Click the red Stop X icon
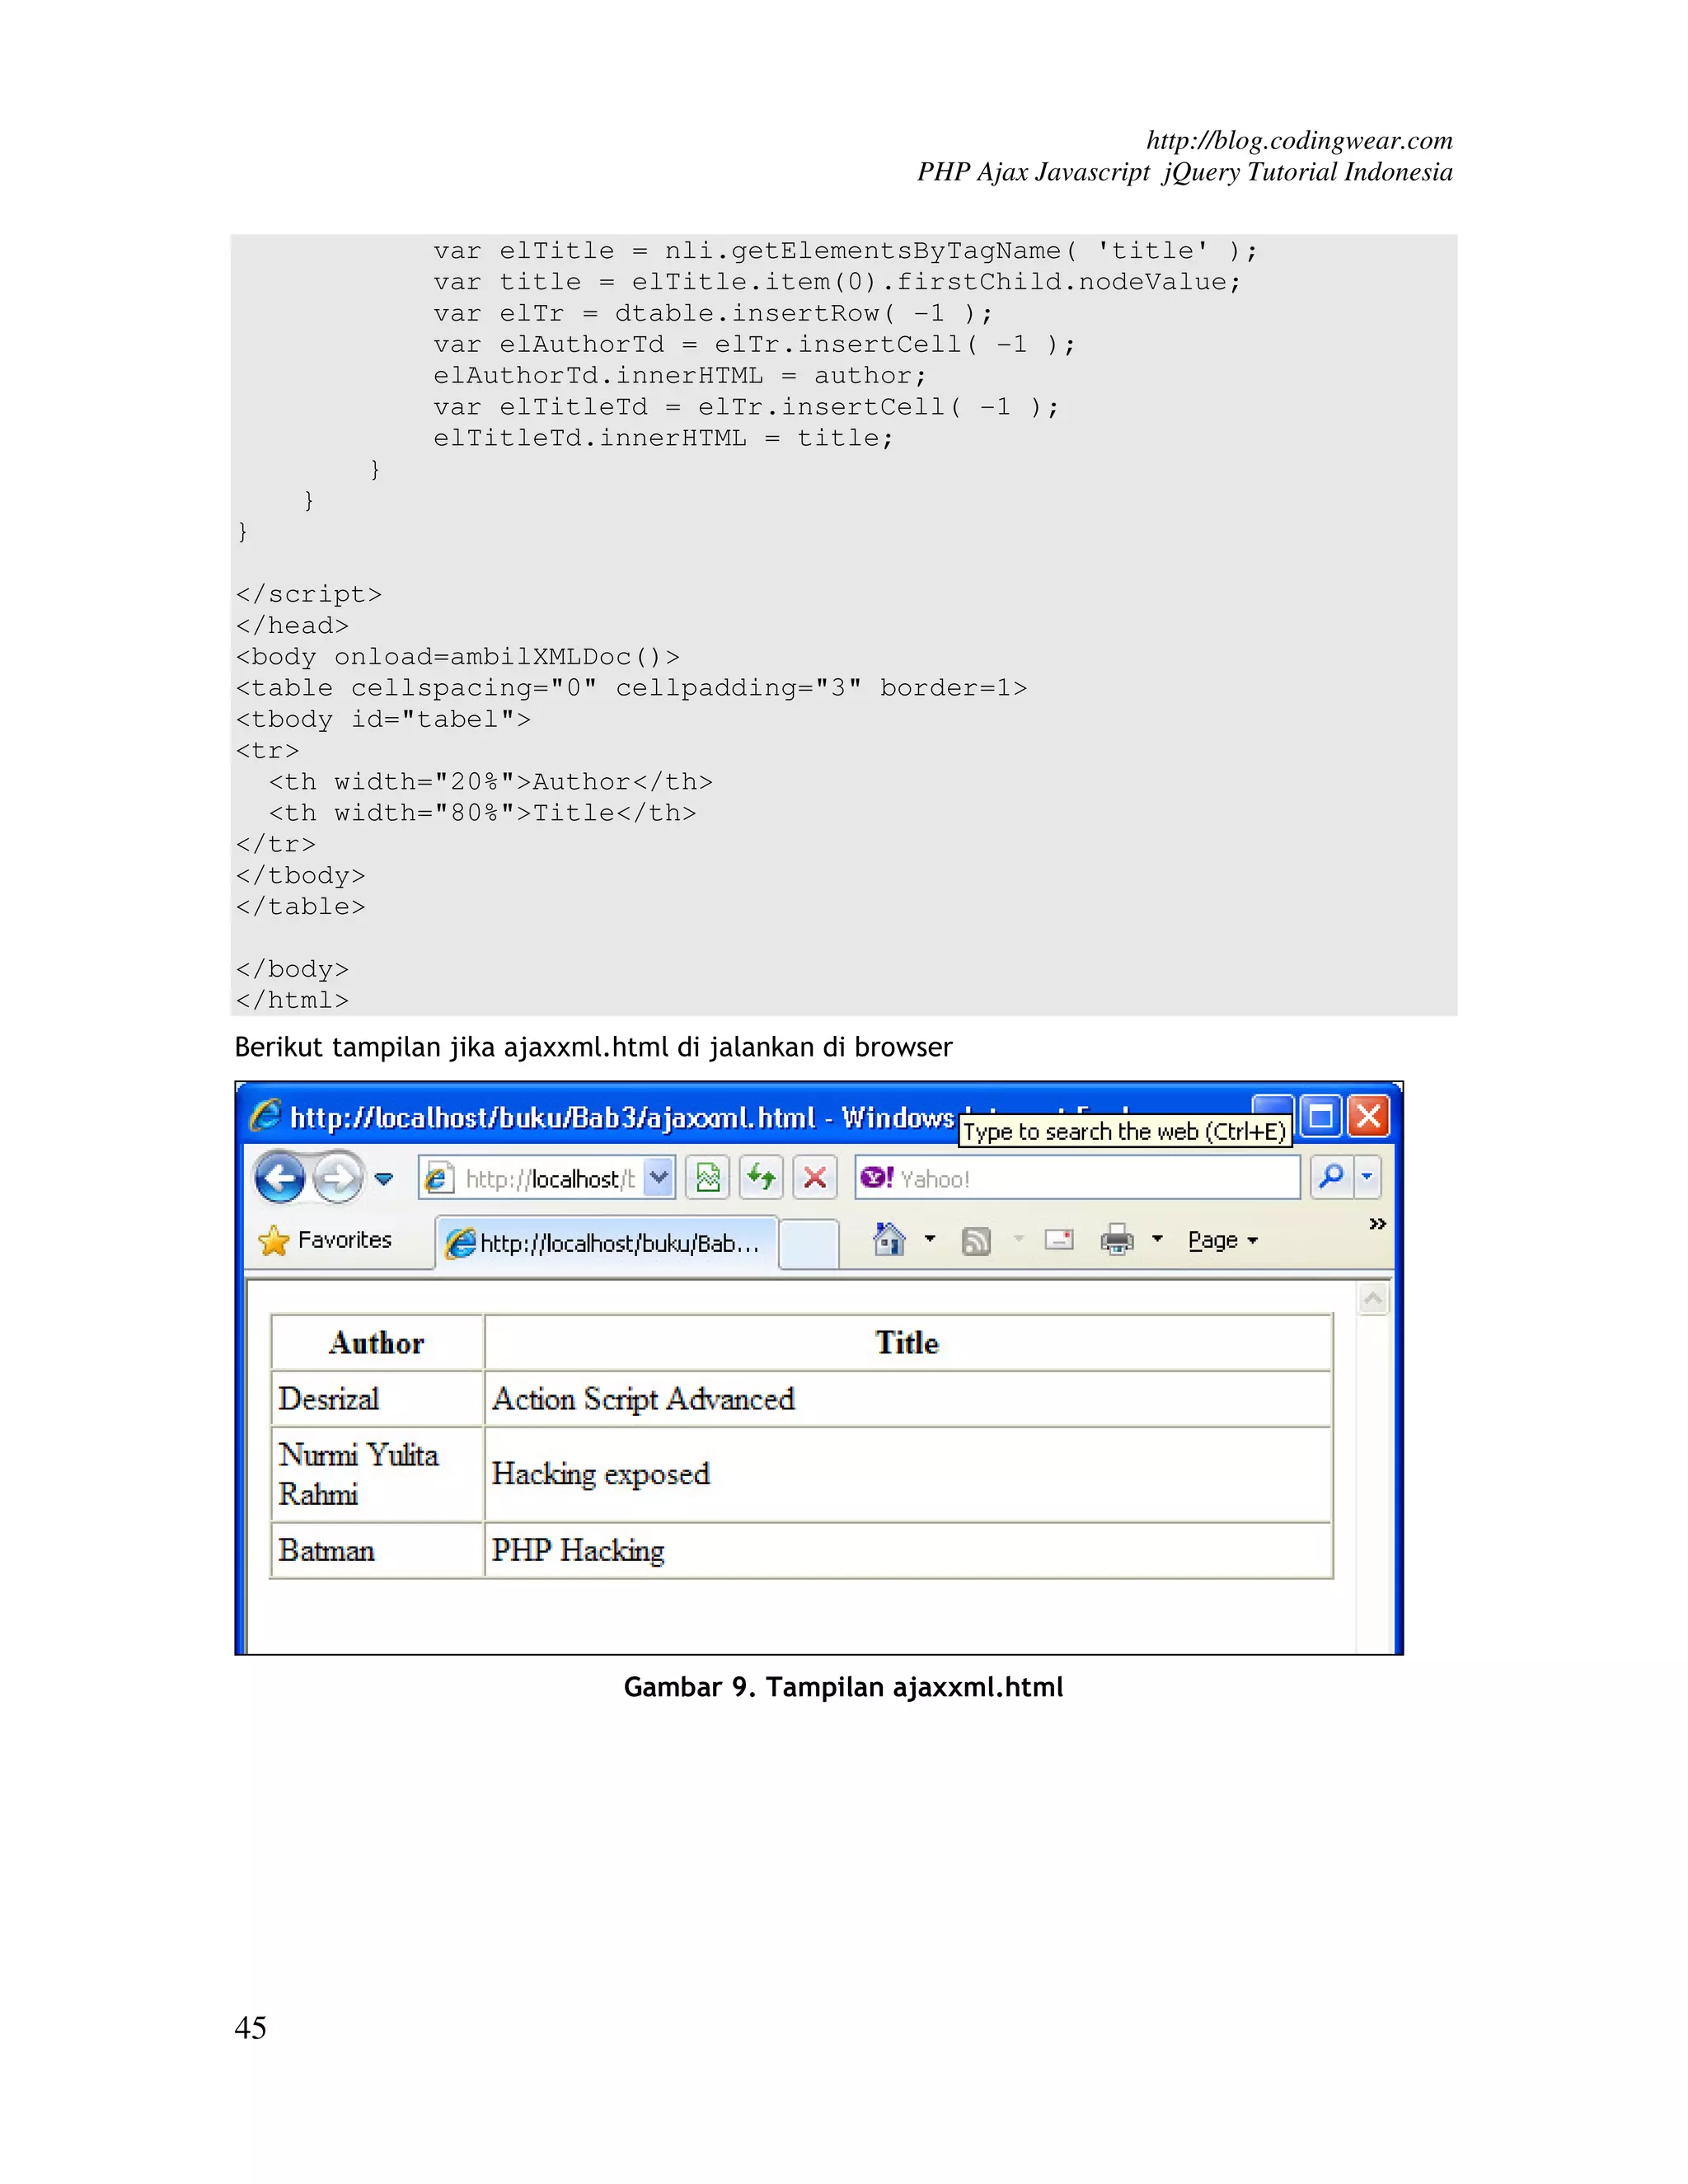Screen dimensions: 1688x2184 (815, 1178)
